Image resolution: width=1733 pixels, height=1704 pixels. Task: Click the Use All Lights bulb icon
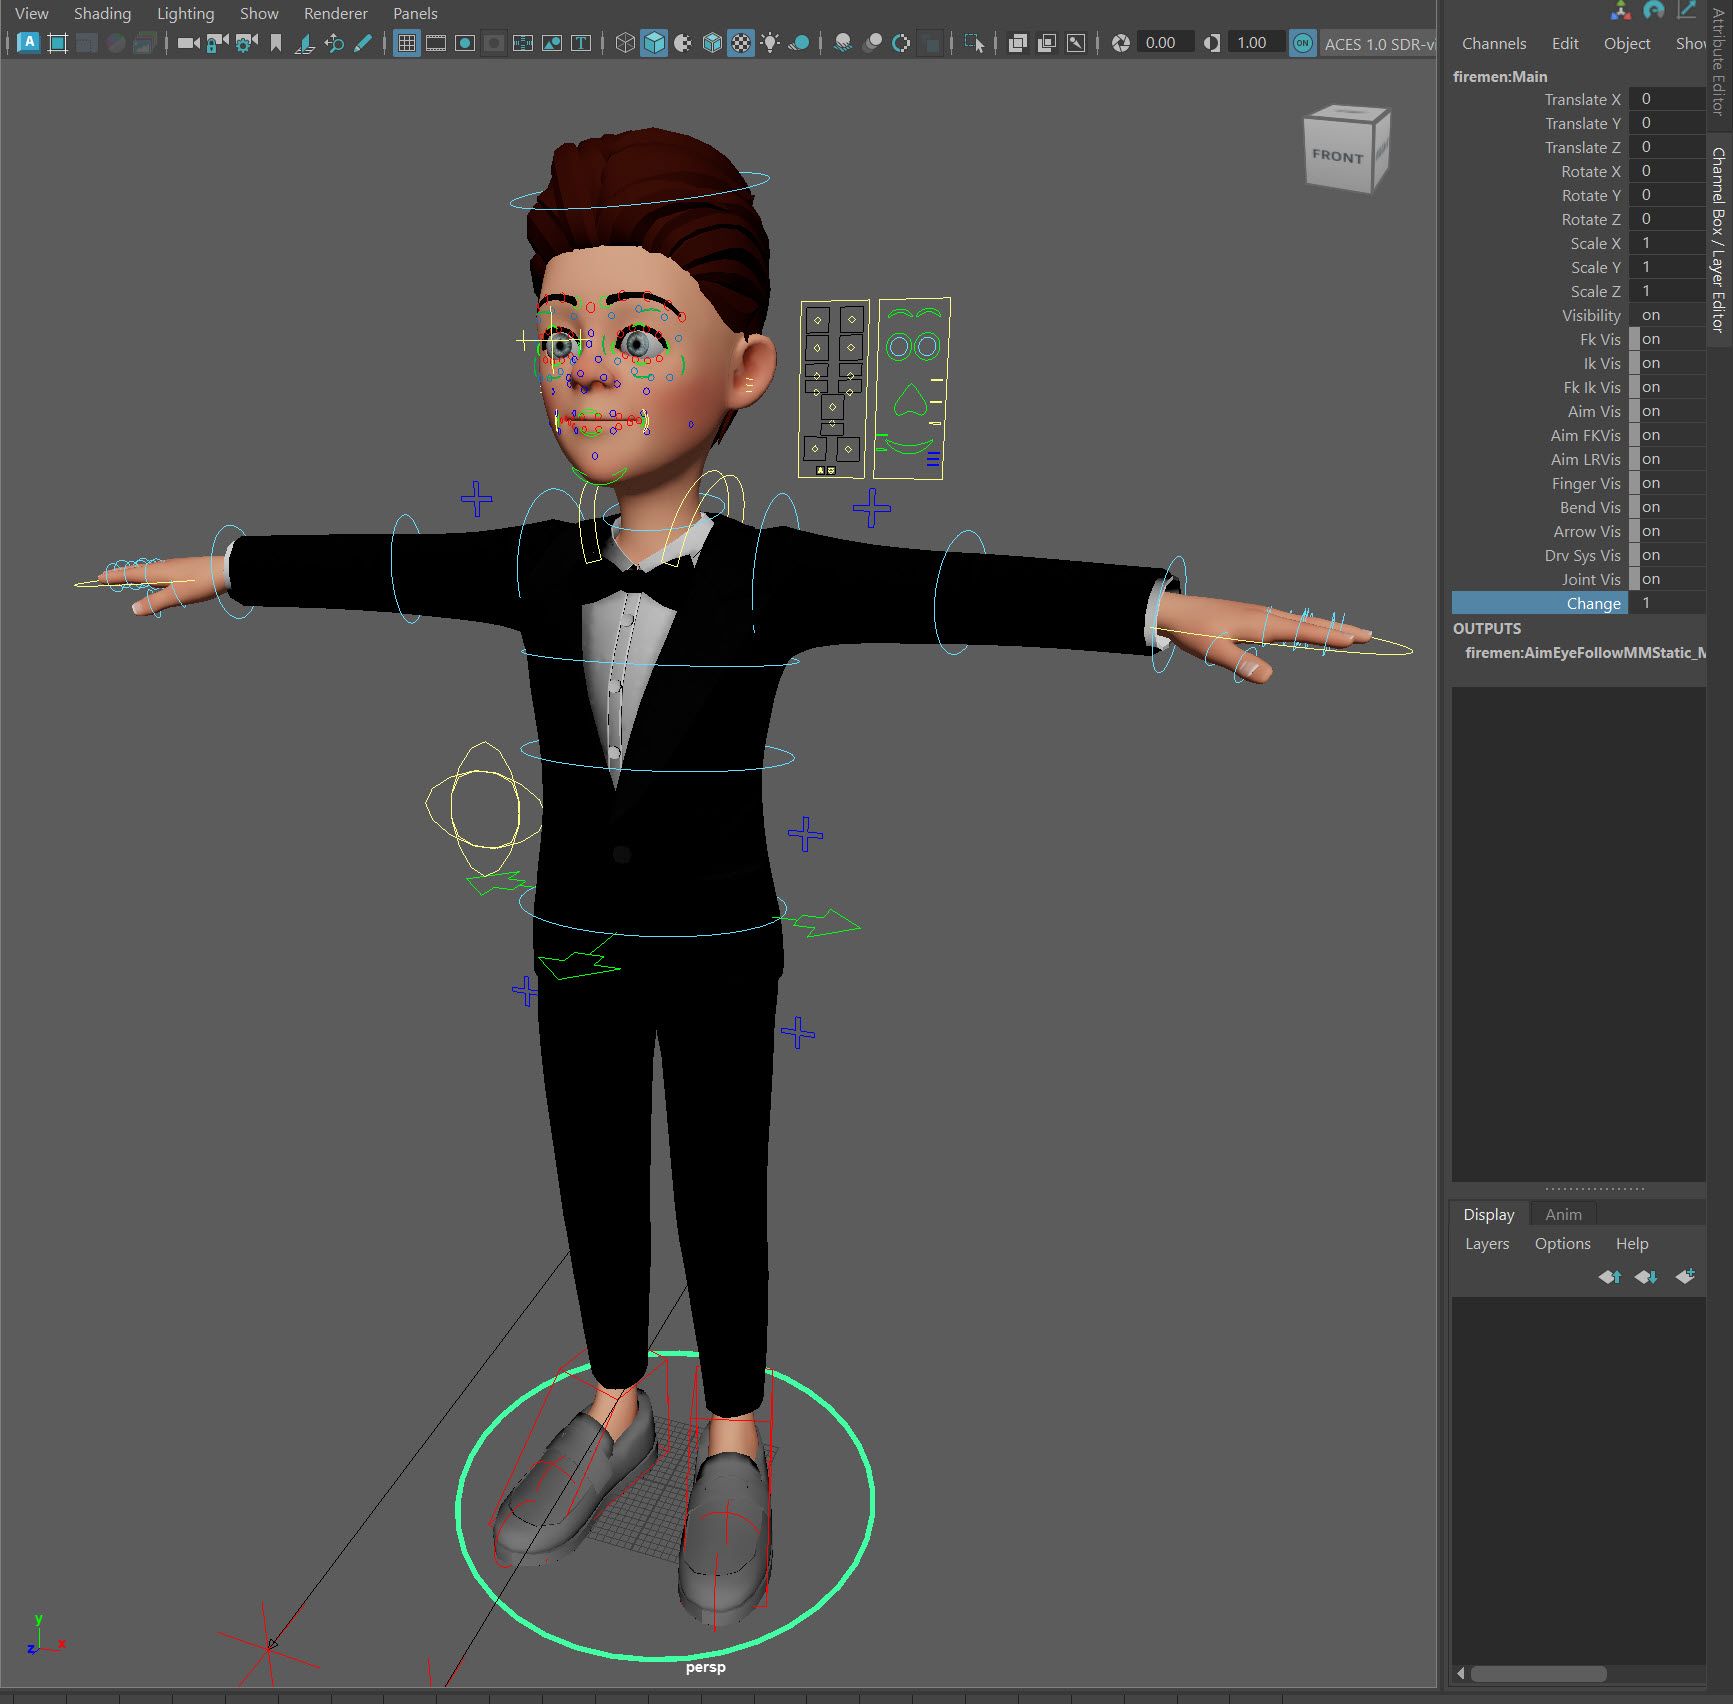pos(770,43)
